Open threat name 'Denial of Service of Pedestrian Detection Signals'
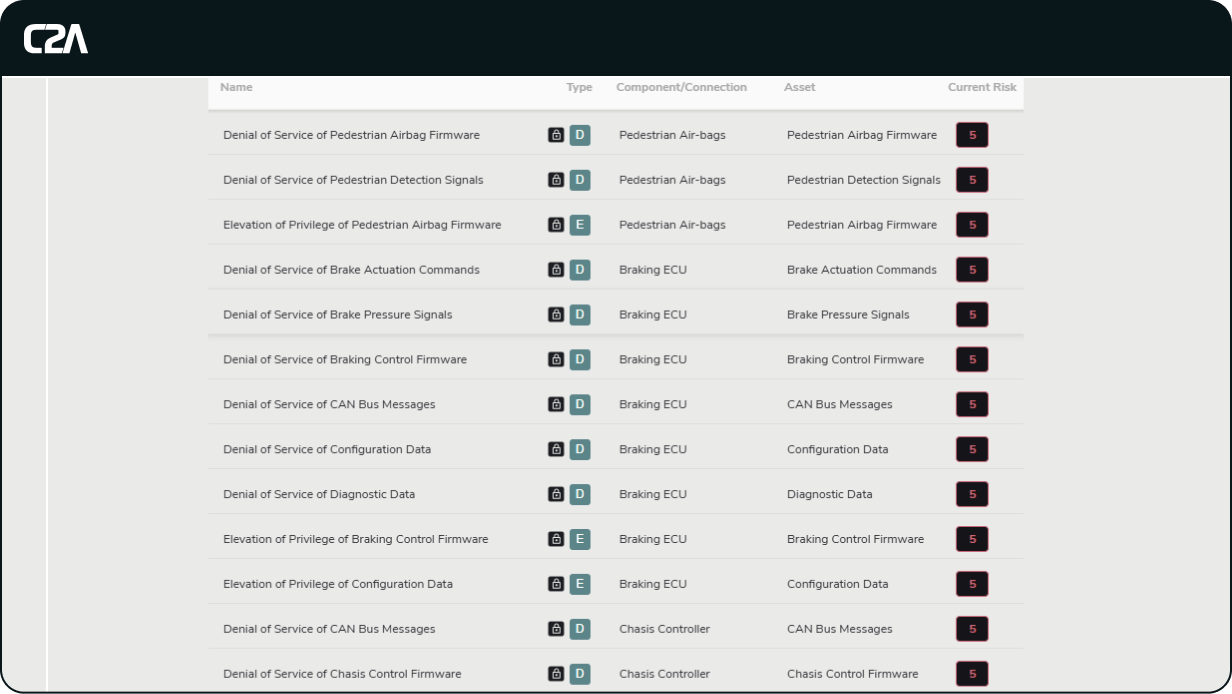This screenshot has height=694, width=1232. click(353, 180)
